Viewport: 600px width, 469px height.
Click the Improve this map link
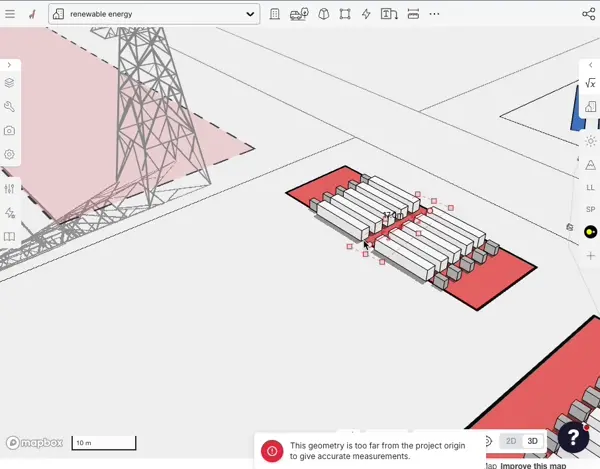tap(533, 465)
